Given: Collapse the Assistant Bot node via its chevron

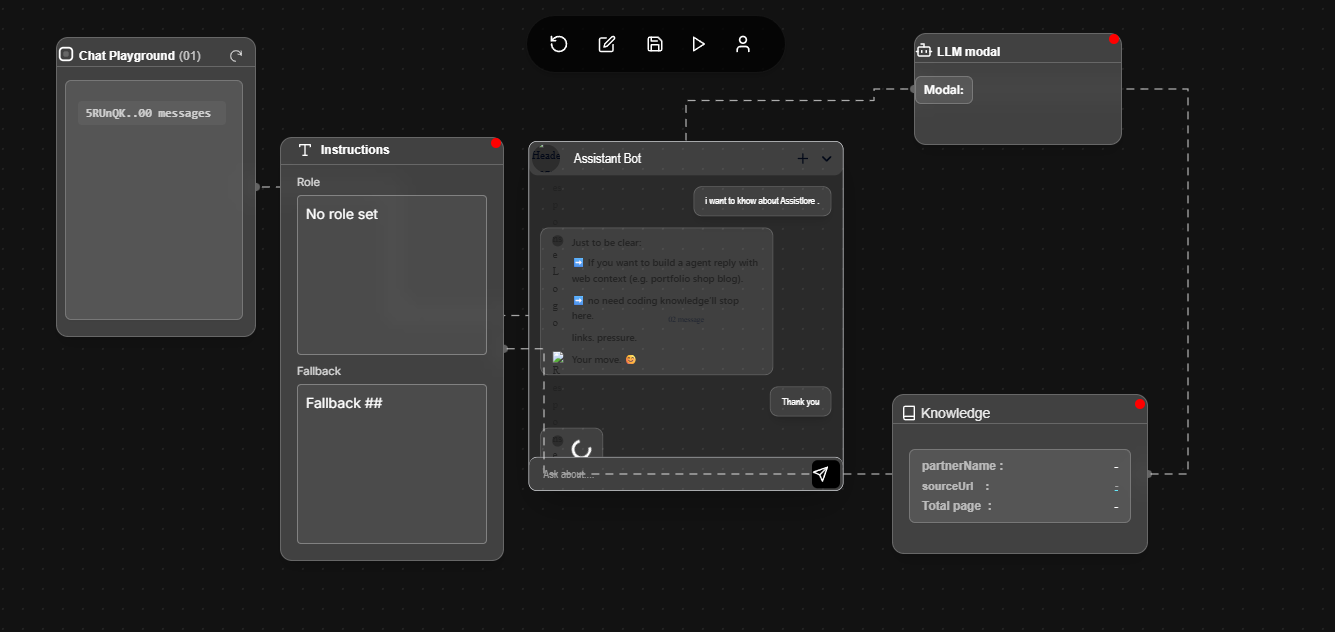Looking at the screenshot, I should pos(826,159).
